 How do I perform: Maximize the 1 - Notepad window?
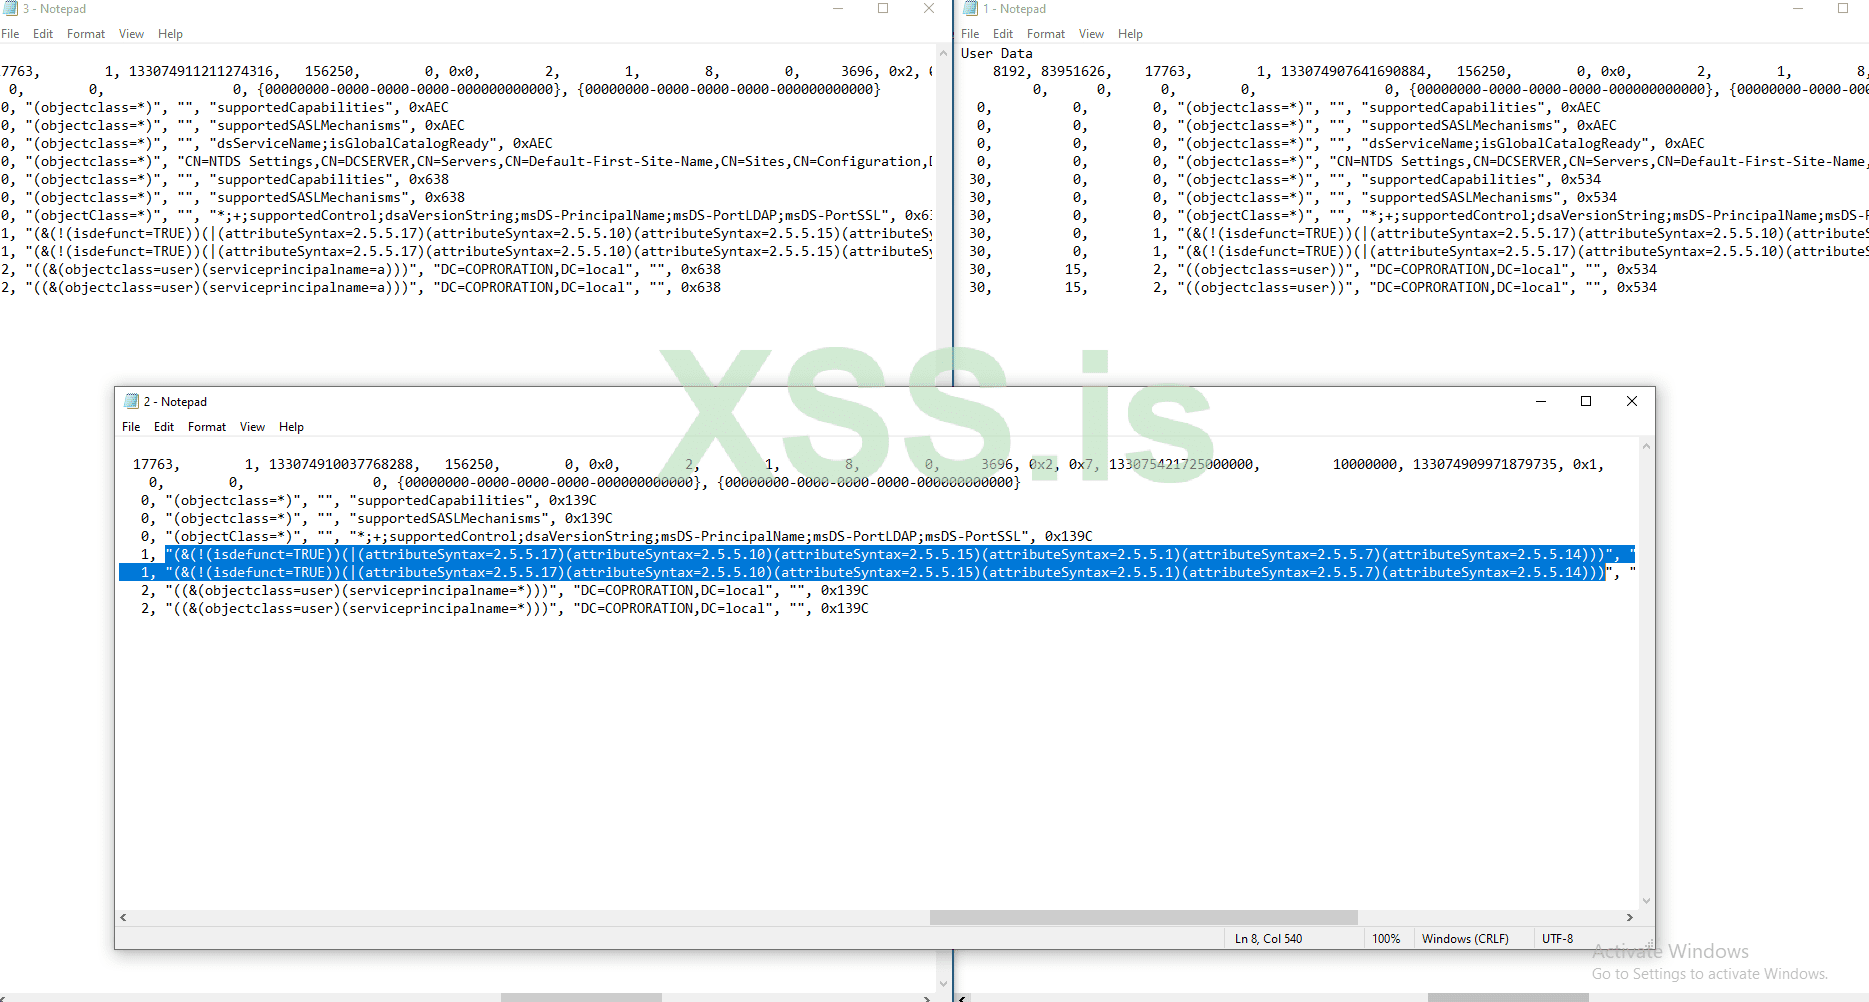point(1843,9)
